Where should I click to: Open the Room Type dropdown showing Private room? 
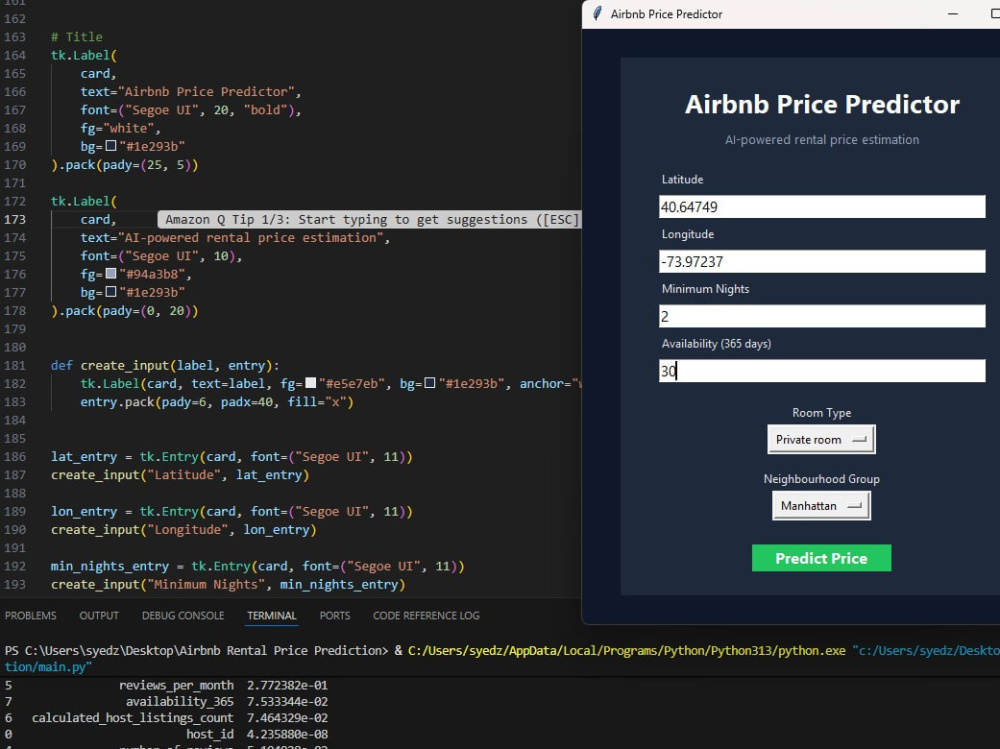(821, 440)
